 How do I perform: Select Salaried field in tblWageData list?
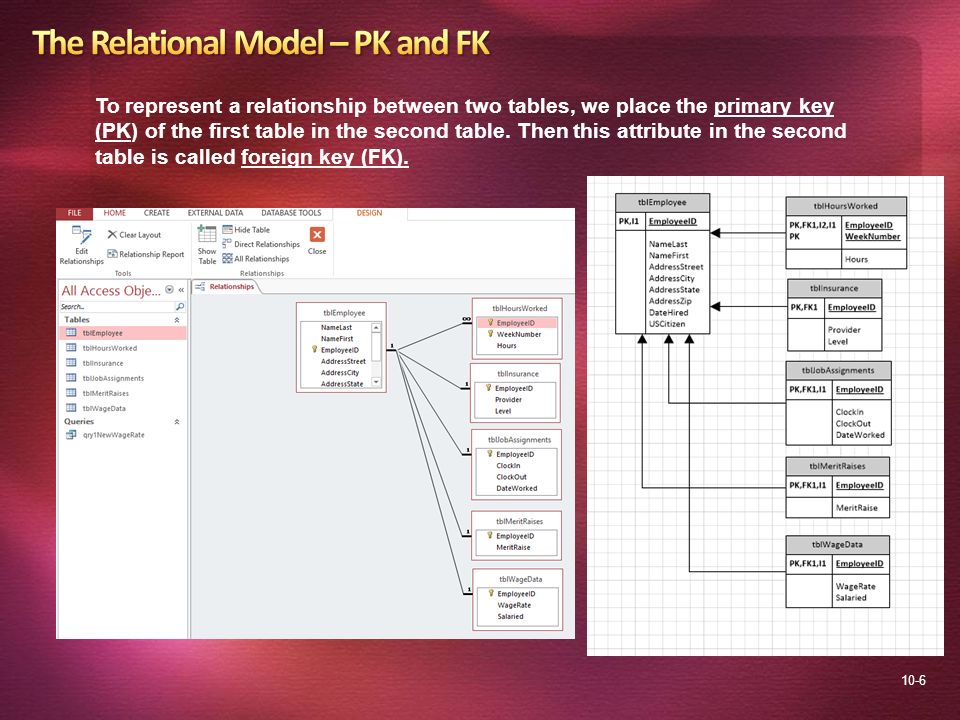pos(510,617)
